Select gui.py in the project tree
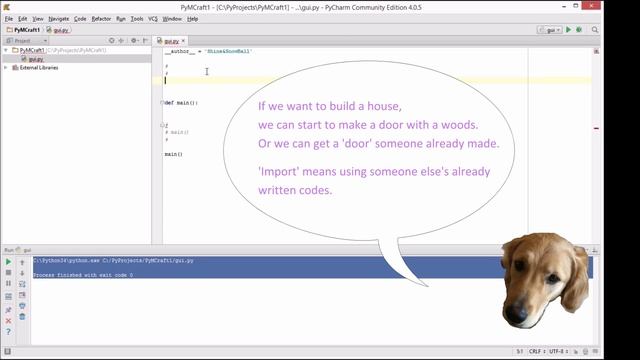 36,59
